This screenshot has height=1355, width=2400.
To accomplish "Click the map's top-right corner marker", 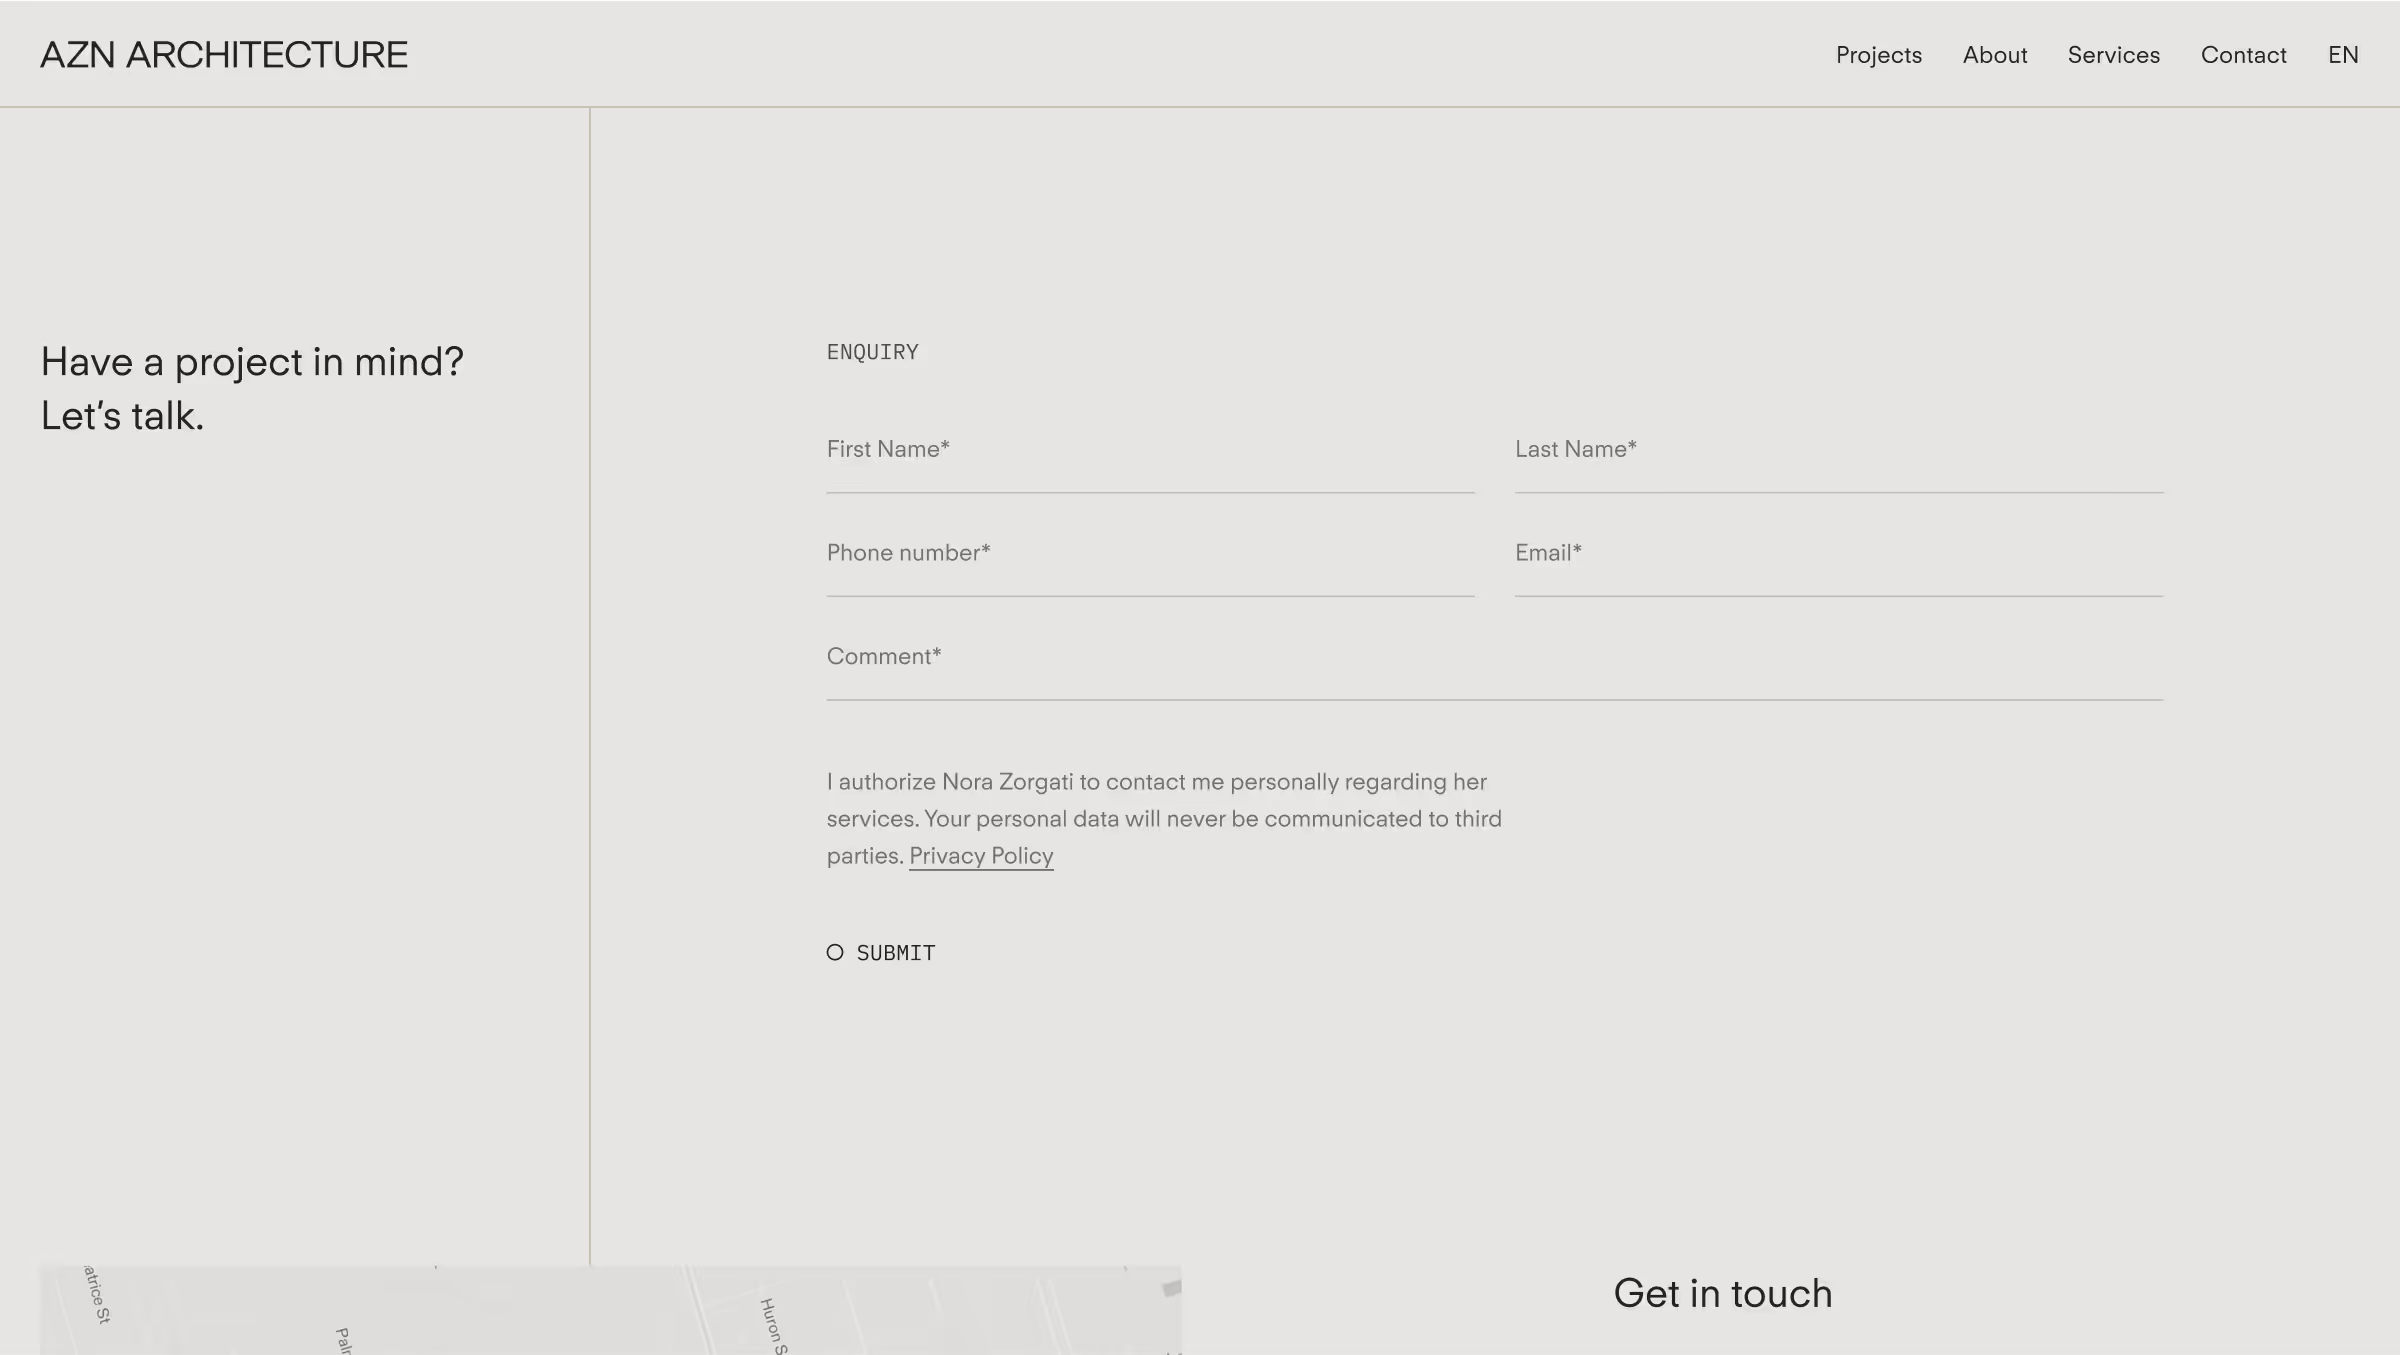I will point(1171,1288).
